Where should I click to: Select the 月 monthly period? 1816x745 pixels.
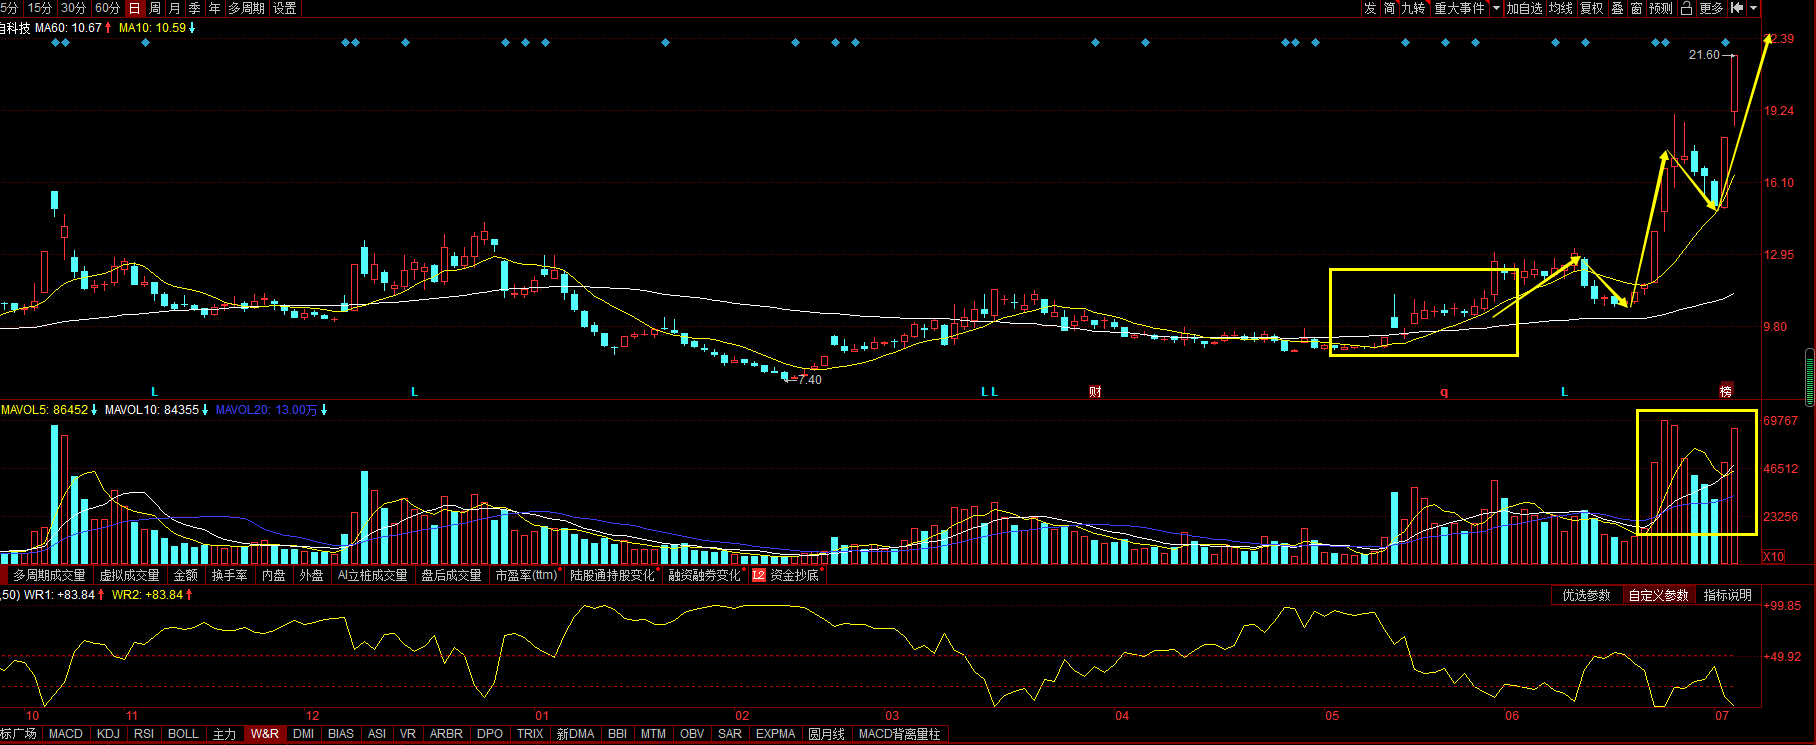[x=175, y=8]
